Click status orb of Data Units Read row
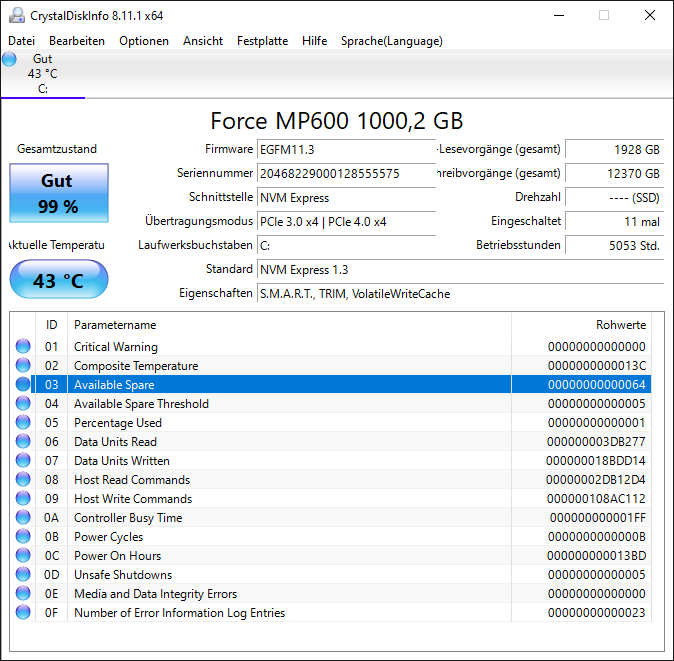The width and height of the screenshot is (674, 661). pyautogui.click(x=23, y=441)
